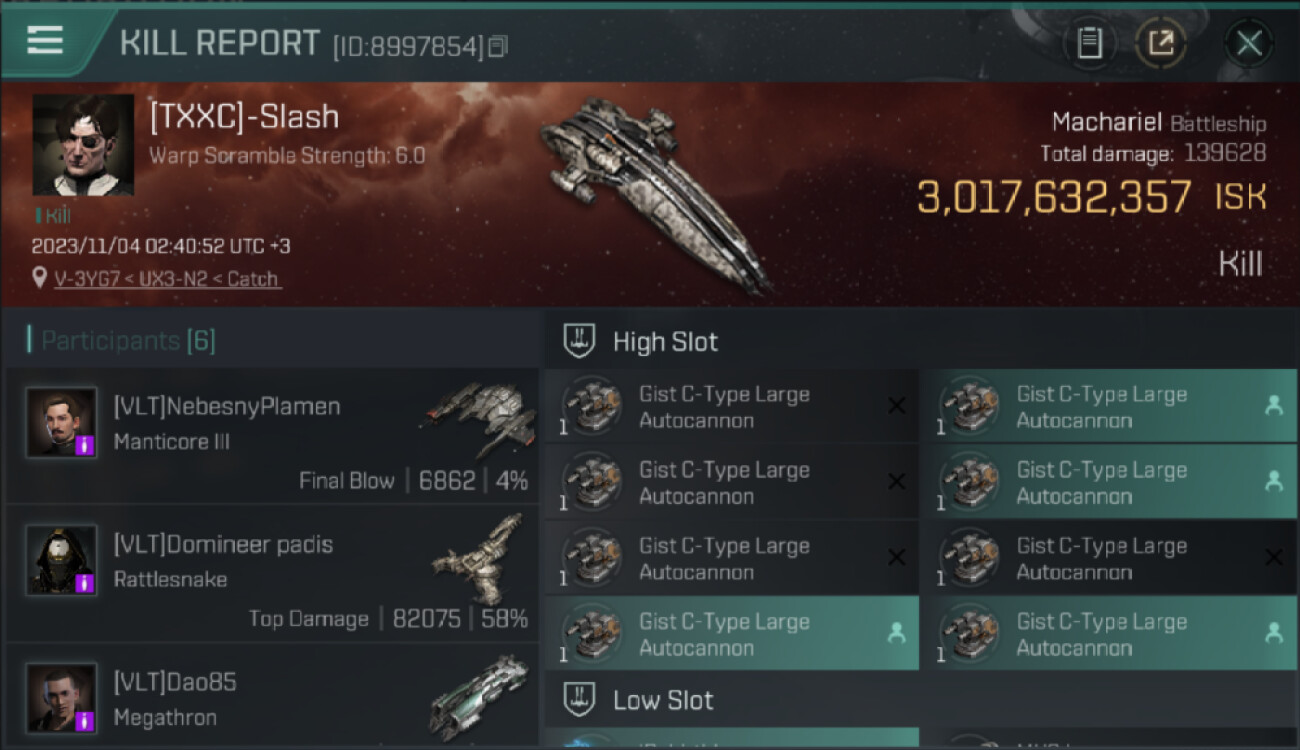The width and height of the screenshot is (1300, 750).
Task: Click Dao85's pilot portrait
Action: [62, 698]
